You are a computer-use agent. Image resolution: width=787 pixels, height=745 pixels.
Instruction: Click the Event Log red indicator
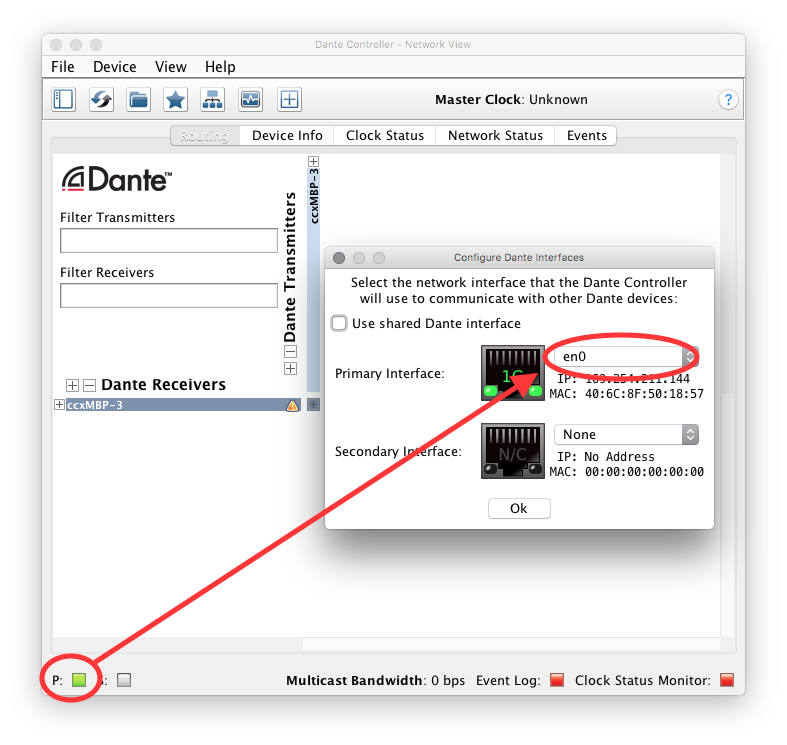557,680
